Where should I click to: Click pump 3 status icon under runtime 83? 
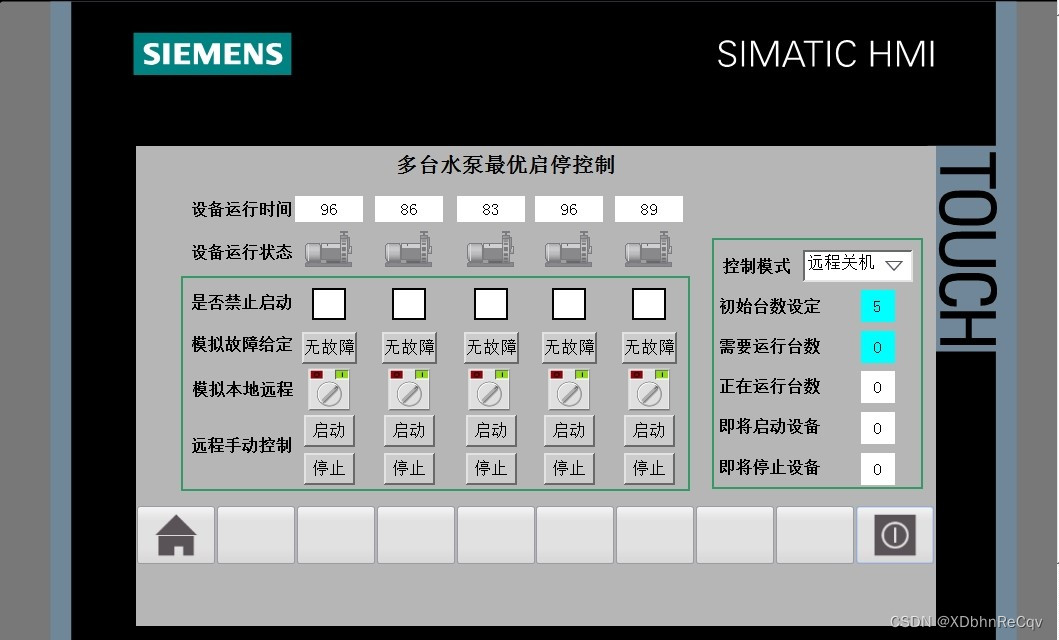tap(490, 249)
